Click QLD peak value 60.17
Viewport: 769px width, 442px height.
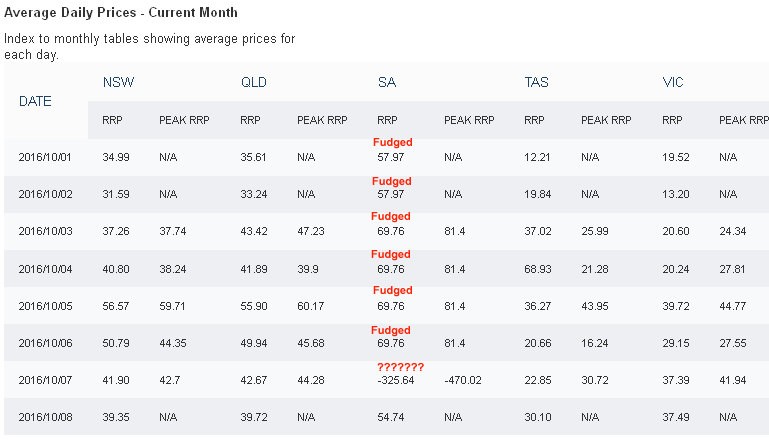tap(310, 306)
